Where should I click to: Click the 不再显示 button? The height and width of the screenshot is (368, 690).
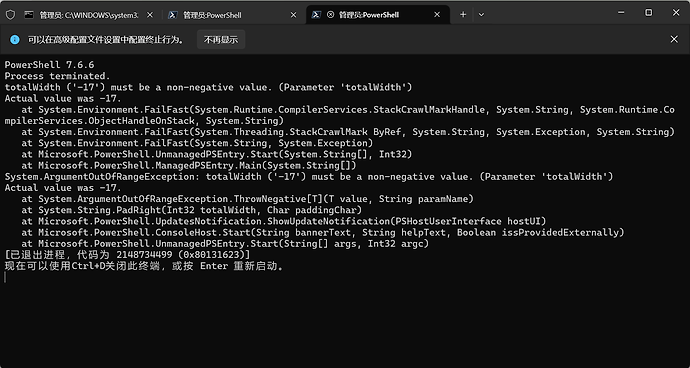tap(221, 40)
